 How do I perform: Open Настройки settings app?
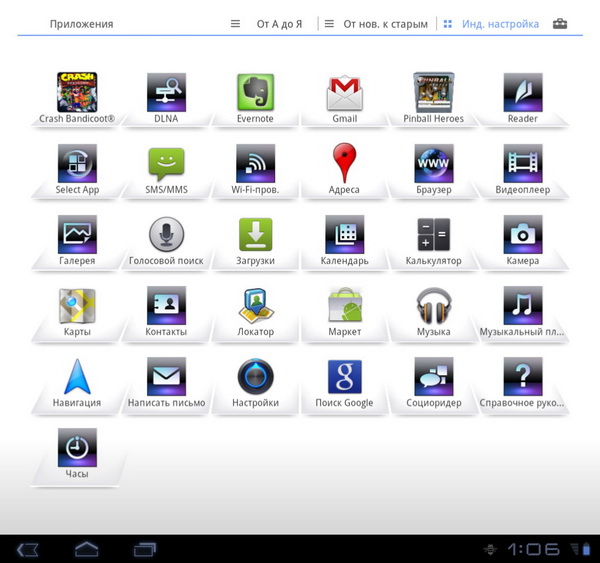click(x=255, y=378)
